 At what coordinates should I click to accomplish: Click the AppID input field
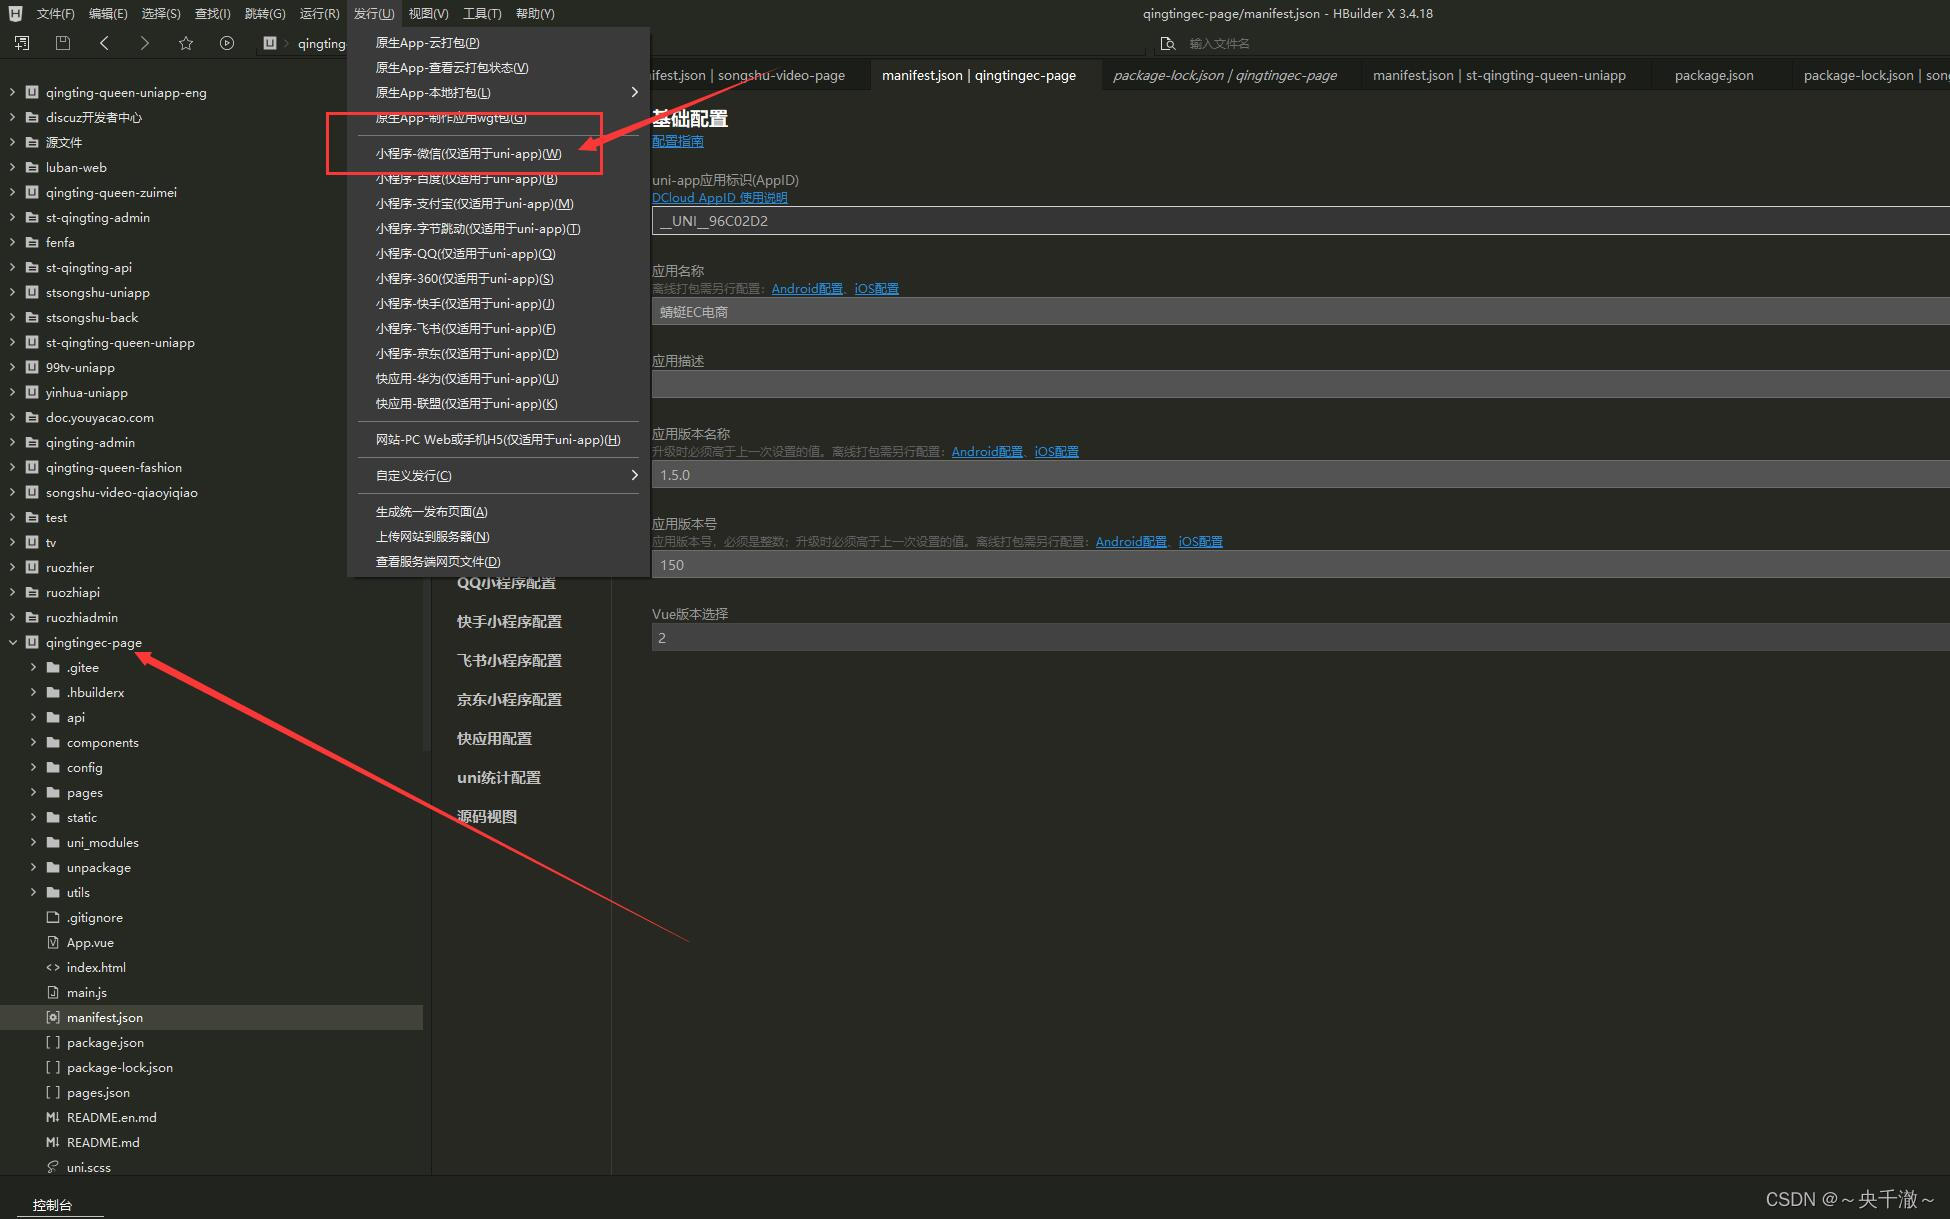(1300, 221)
